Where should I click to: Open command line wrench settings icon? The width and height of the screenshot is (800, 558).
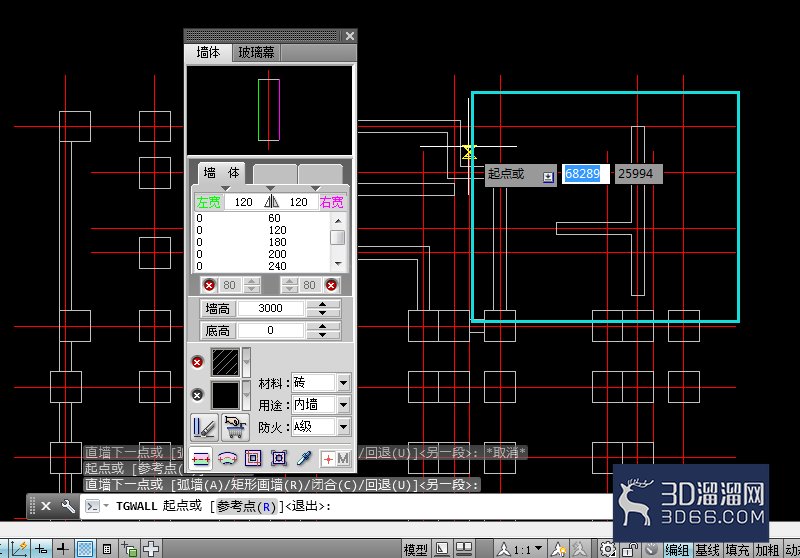68,506
